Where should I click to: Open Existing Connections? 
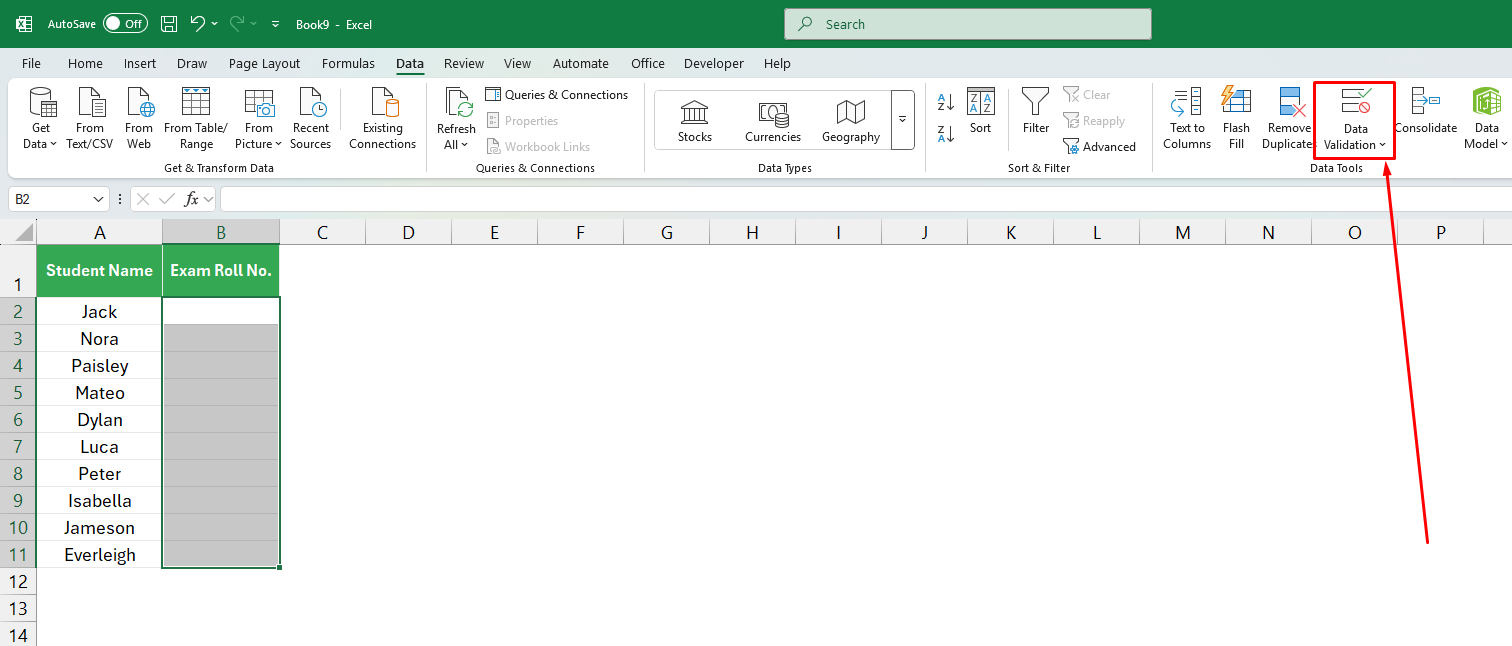click(383, 119)
